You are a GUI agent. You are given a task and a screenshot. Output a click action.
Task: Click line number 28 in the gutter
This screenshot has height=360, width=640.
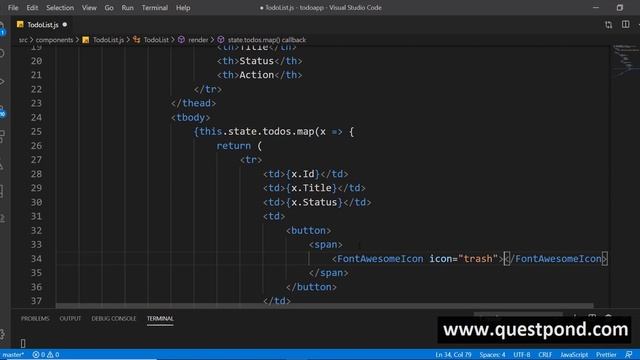[36, 174]
